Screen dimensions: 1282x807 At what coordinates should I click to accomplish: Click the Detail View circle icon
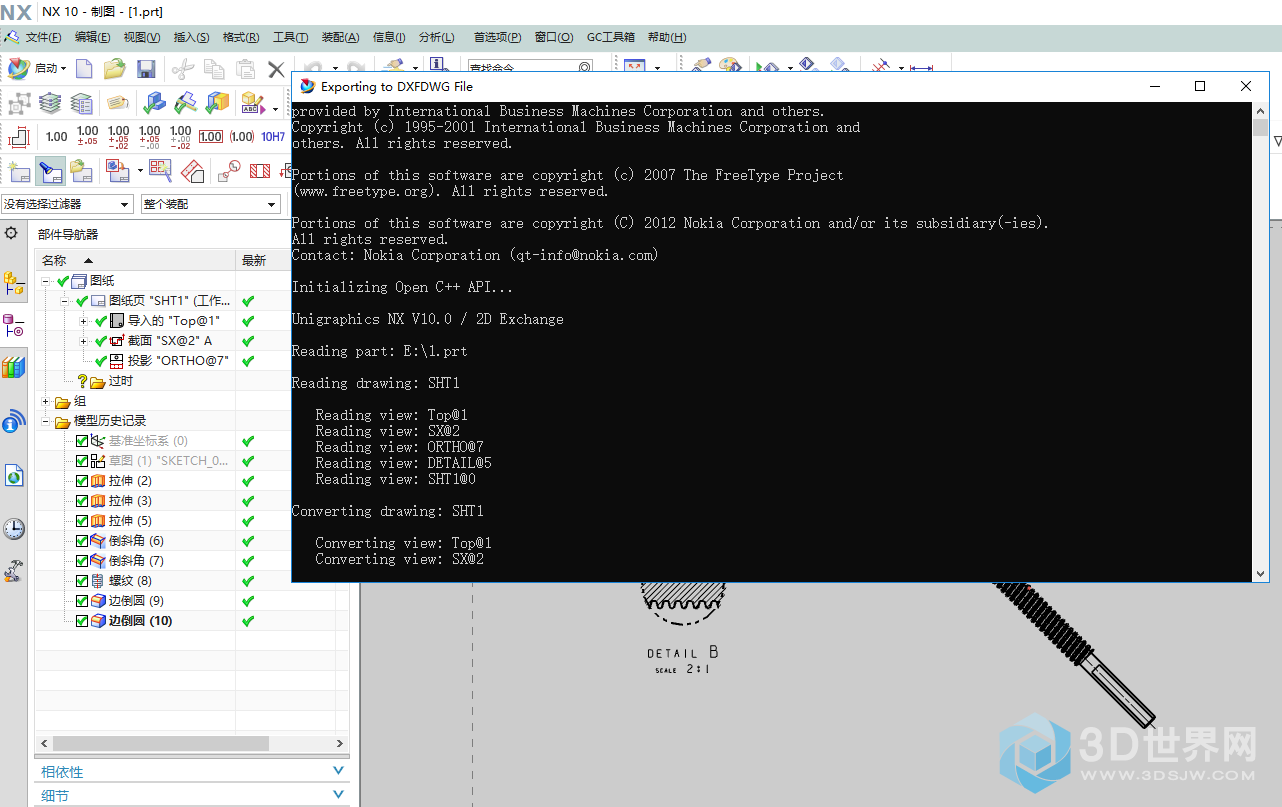click(229, 171)
